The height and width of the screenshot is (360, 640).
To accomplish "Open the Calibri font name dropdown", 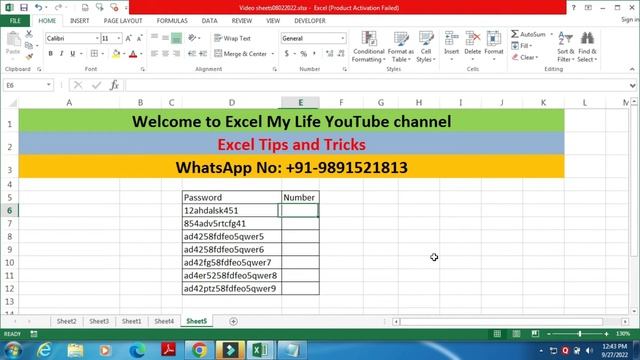I will click(97, 38).
